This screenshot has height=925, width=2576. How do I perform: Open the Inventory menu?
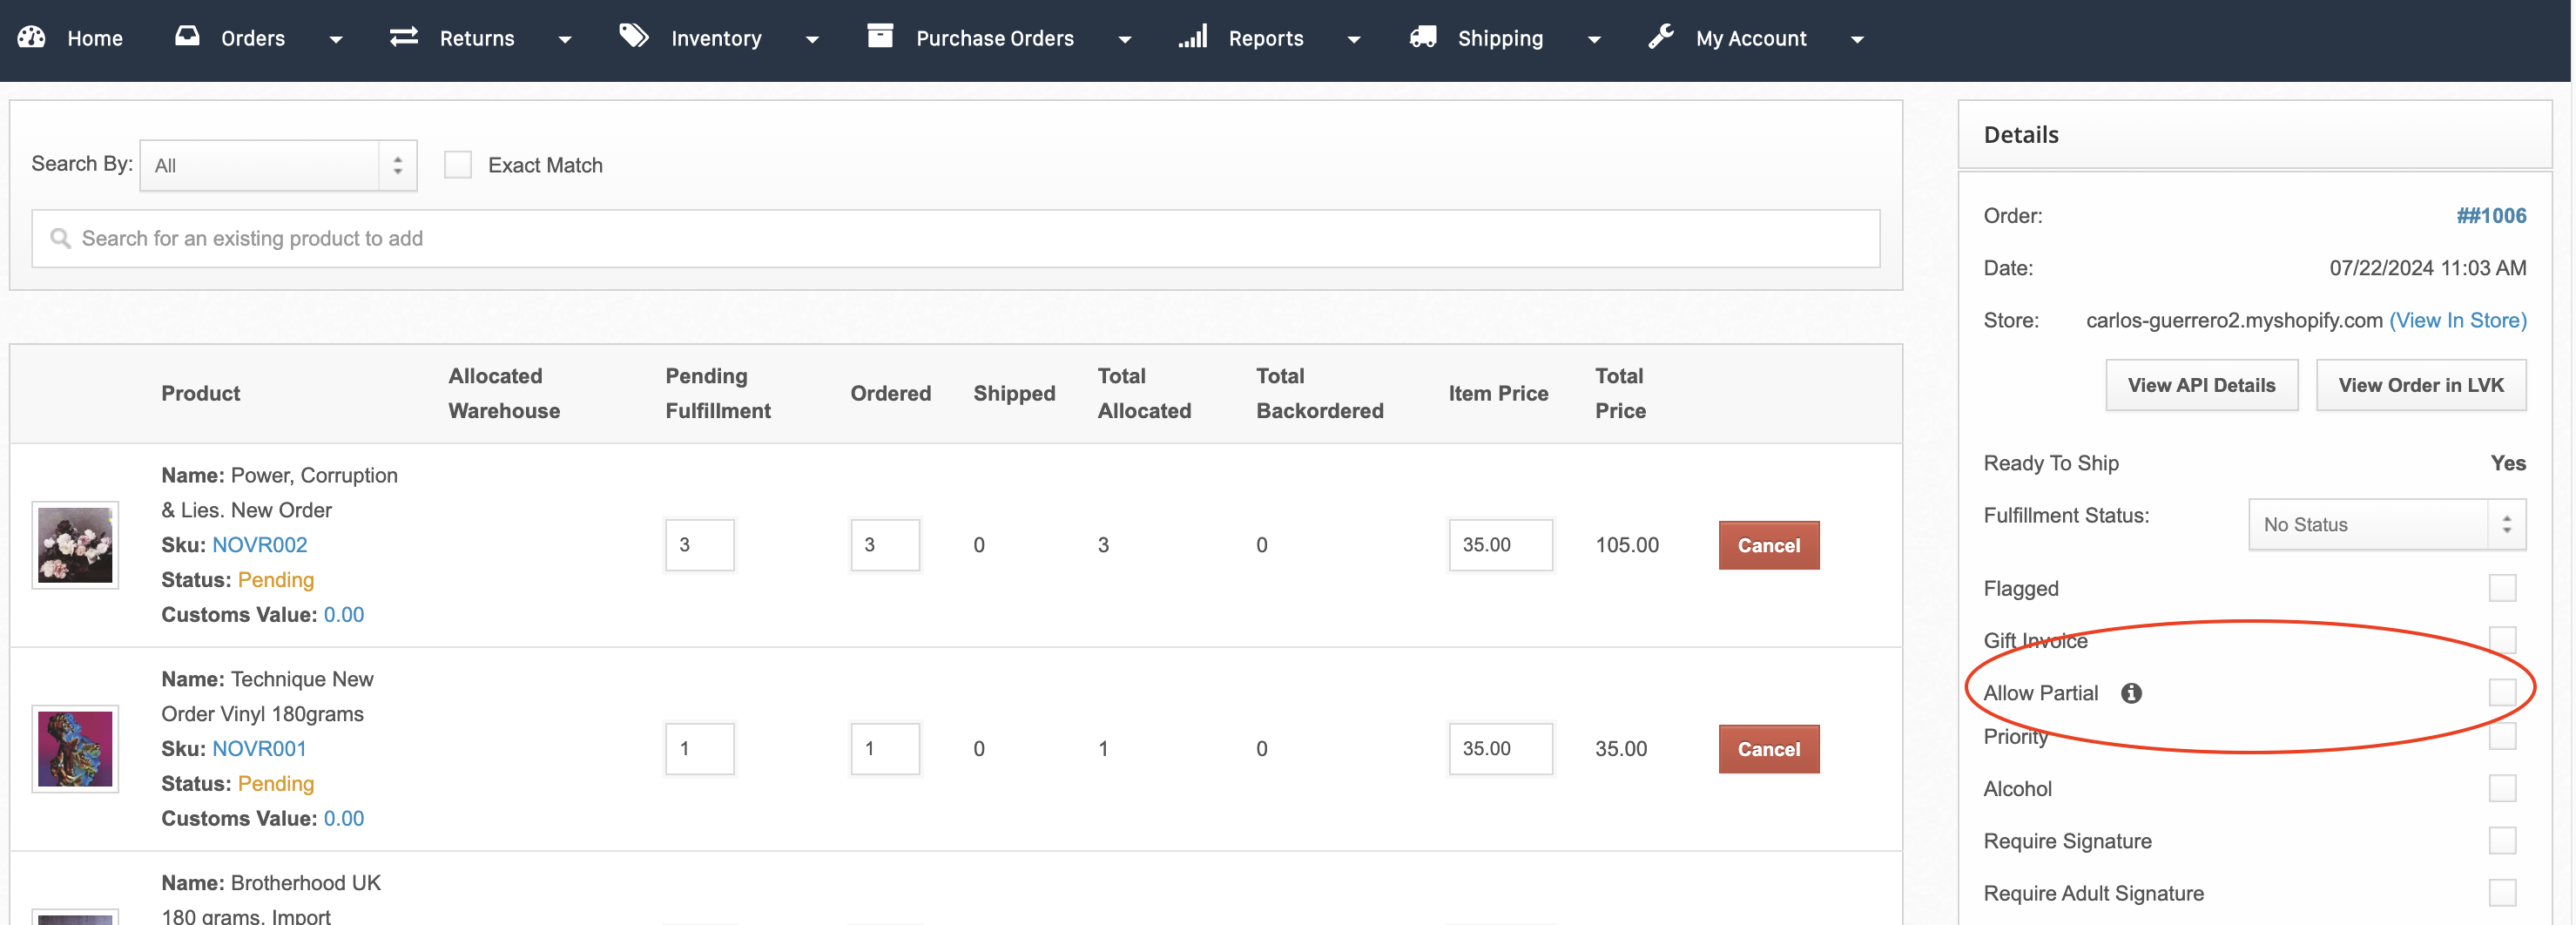point(716,38)
